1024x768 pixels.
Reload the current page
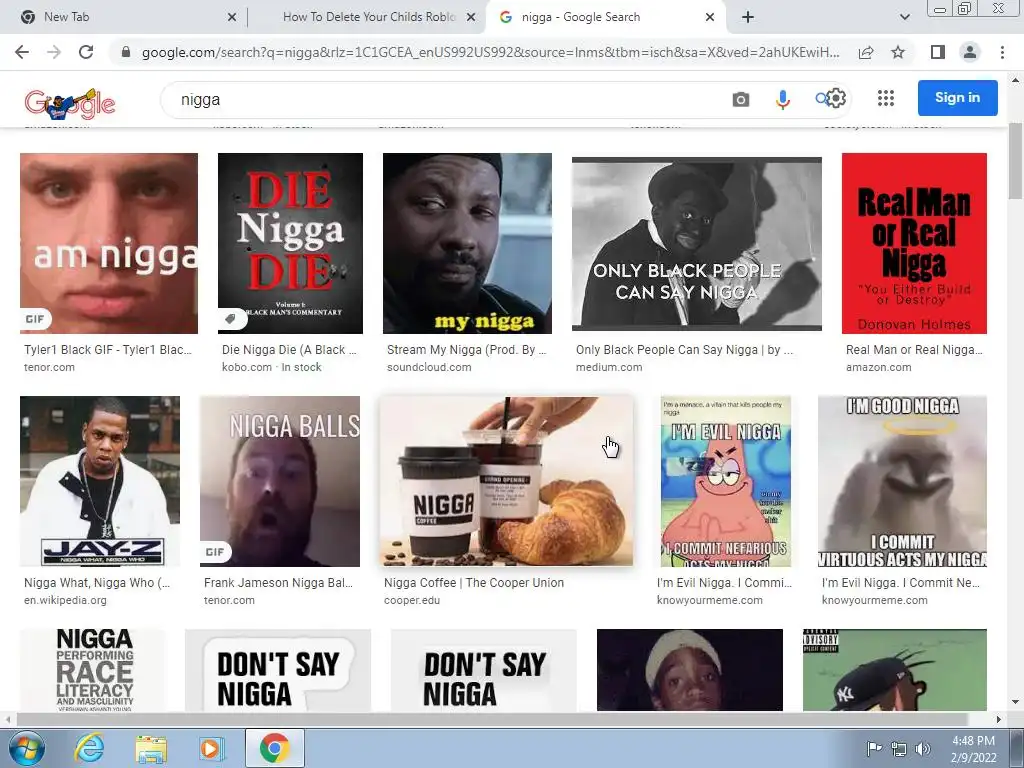(x=86, y=52)
